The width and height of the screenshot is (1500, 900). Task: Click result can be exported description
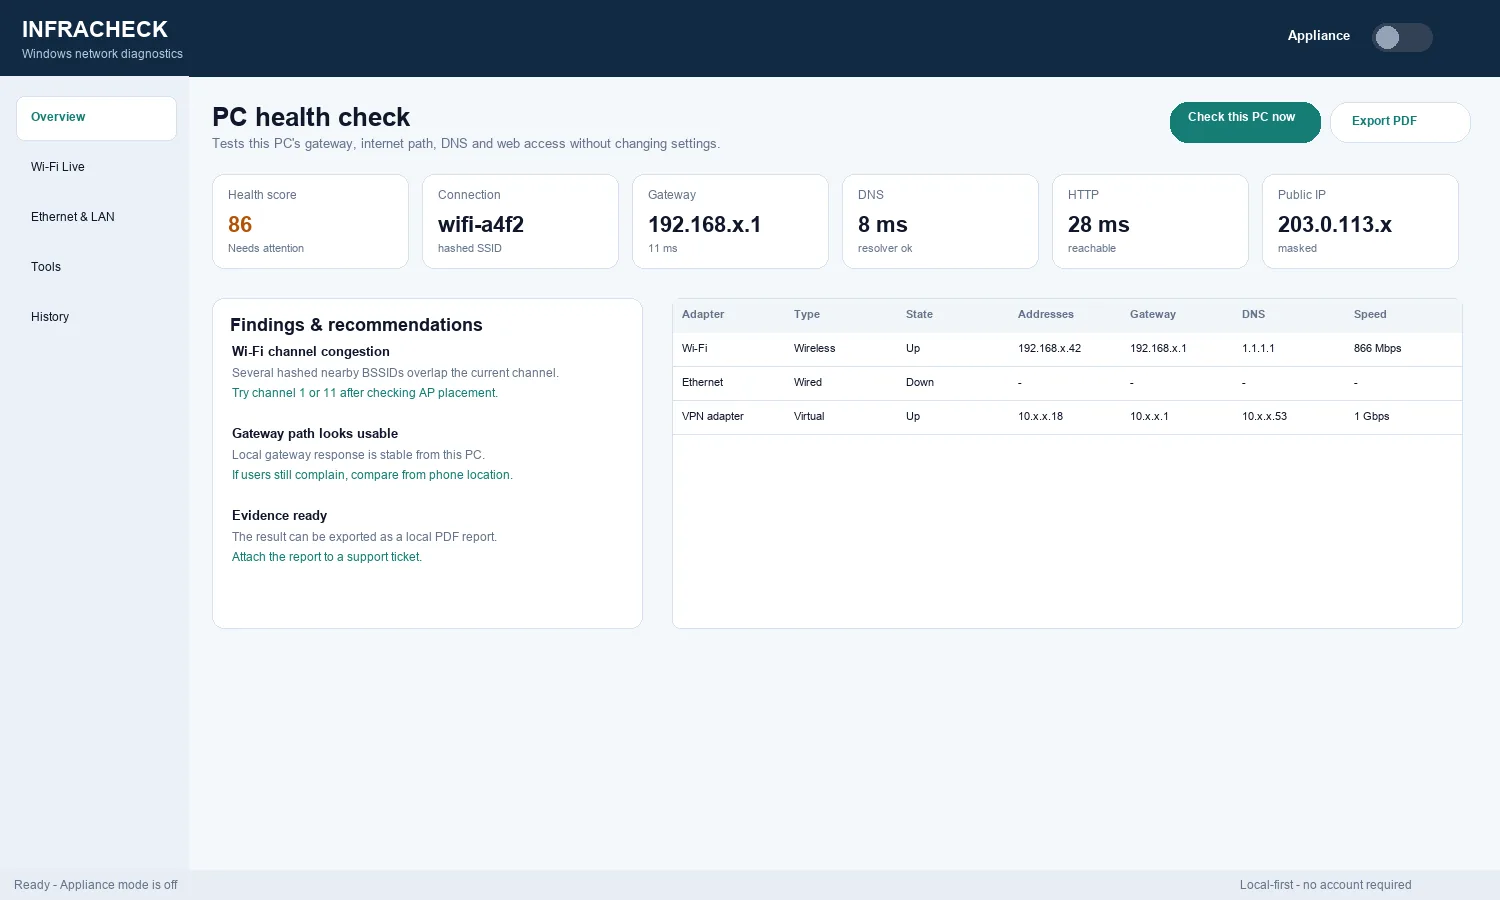coord(364,537)
